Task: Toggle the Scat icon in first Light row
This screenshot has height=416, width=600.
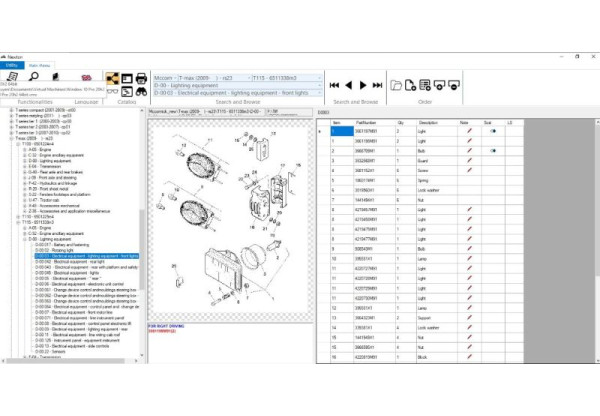Action: (491, 130)
